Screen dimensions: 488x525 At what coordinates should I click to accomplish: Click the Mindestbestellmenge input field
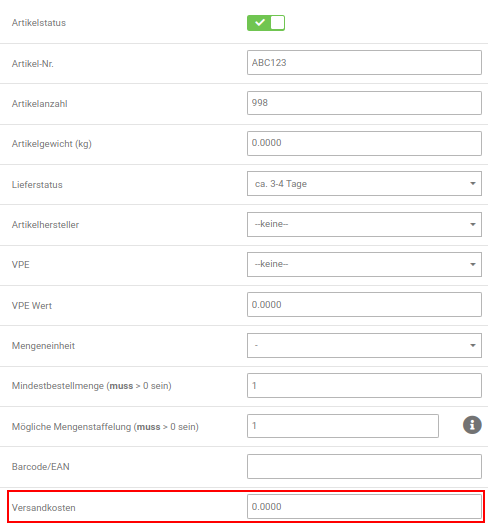[364, 385]
